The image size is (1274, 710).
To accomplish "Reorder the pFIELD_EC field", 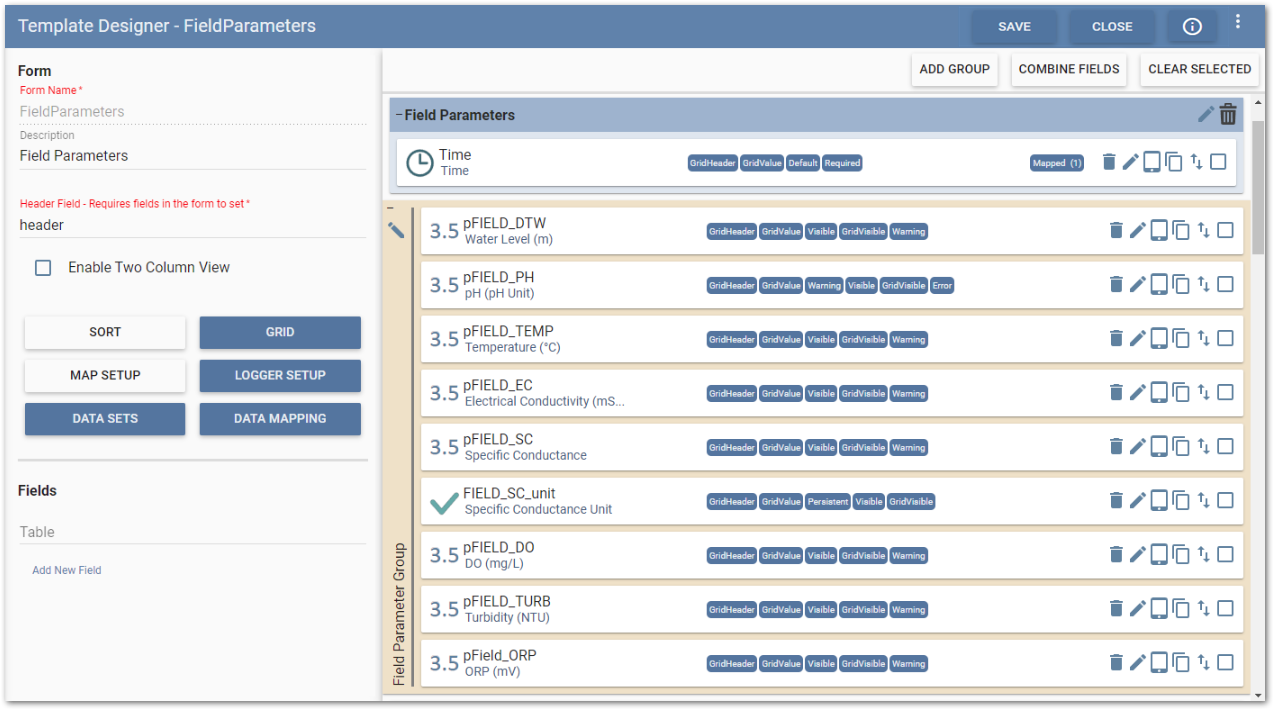I will [x=1204, y=392].
